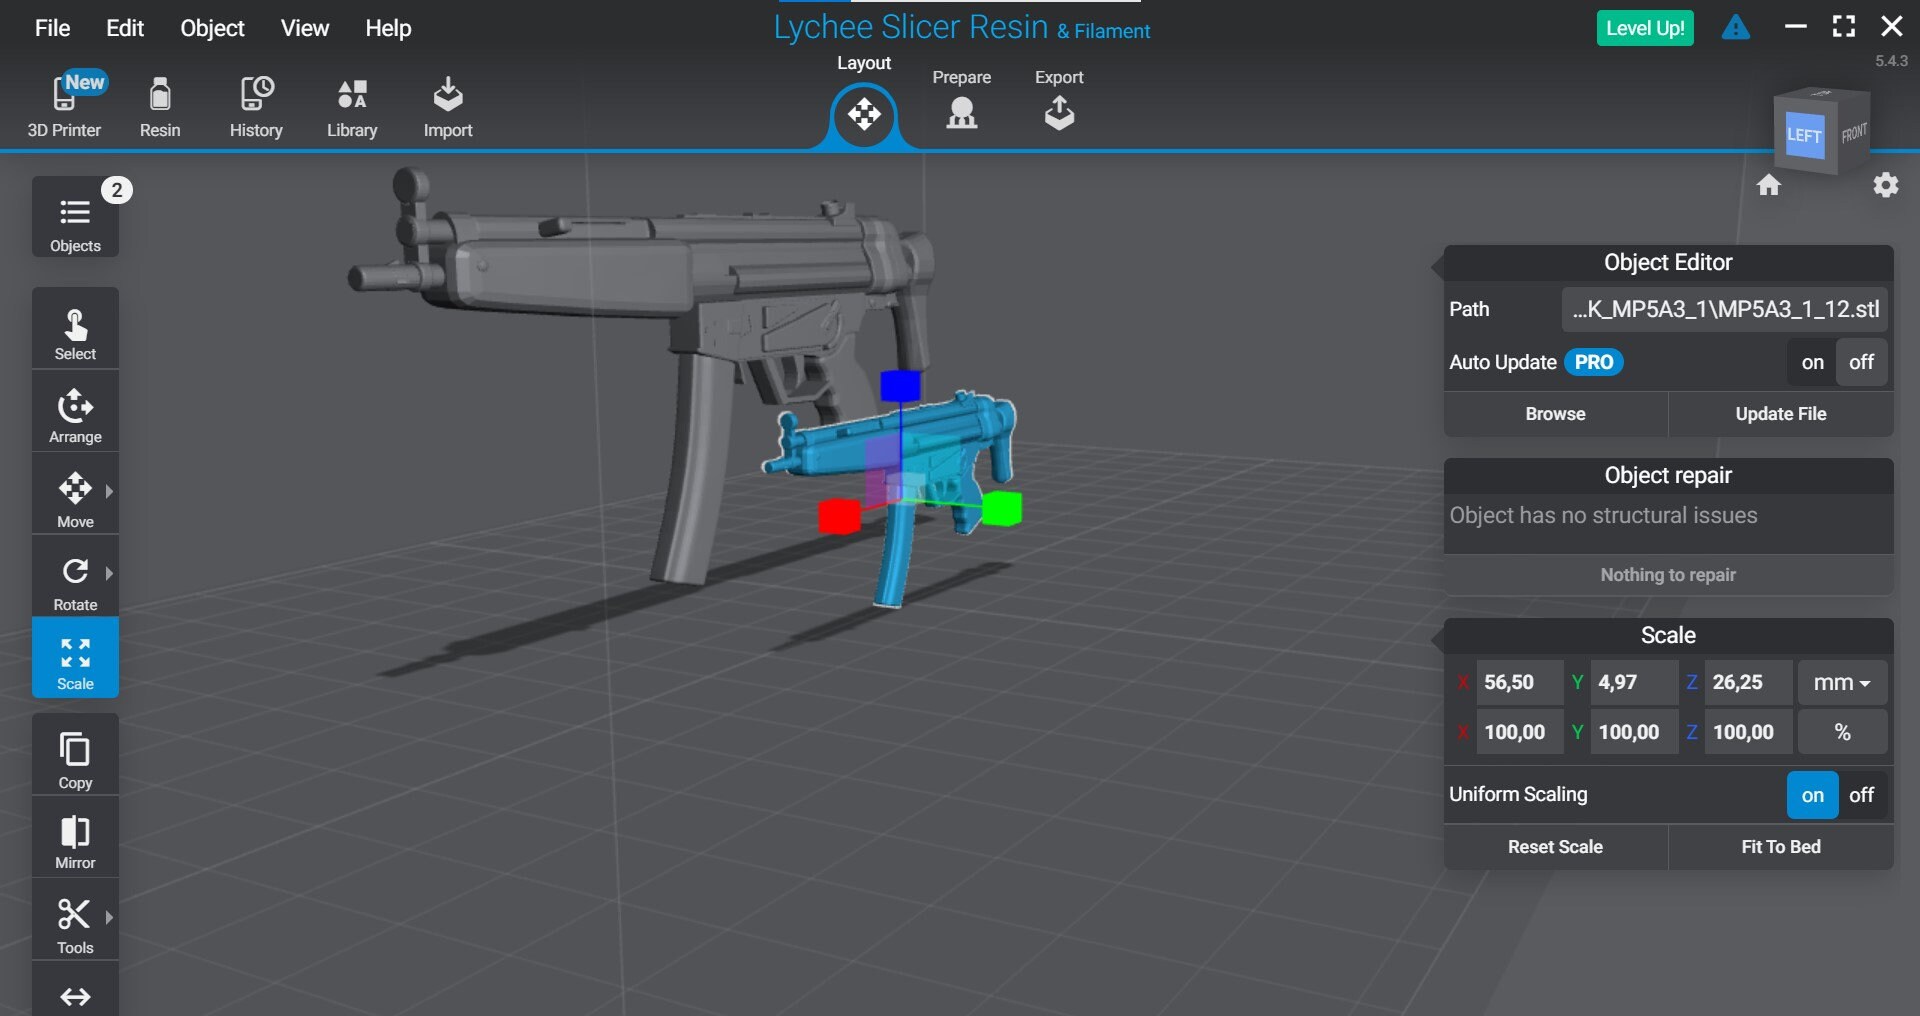Open the 3D Printer settings
Viewport: 1920px width, 1016px height.
[x=65, y=106]
